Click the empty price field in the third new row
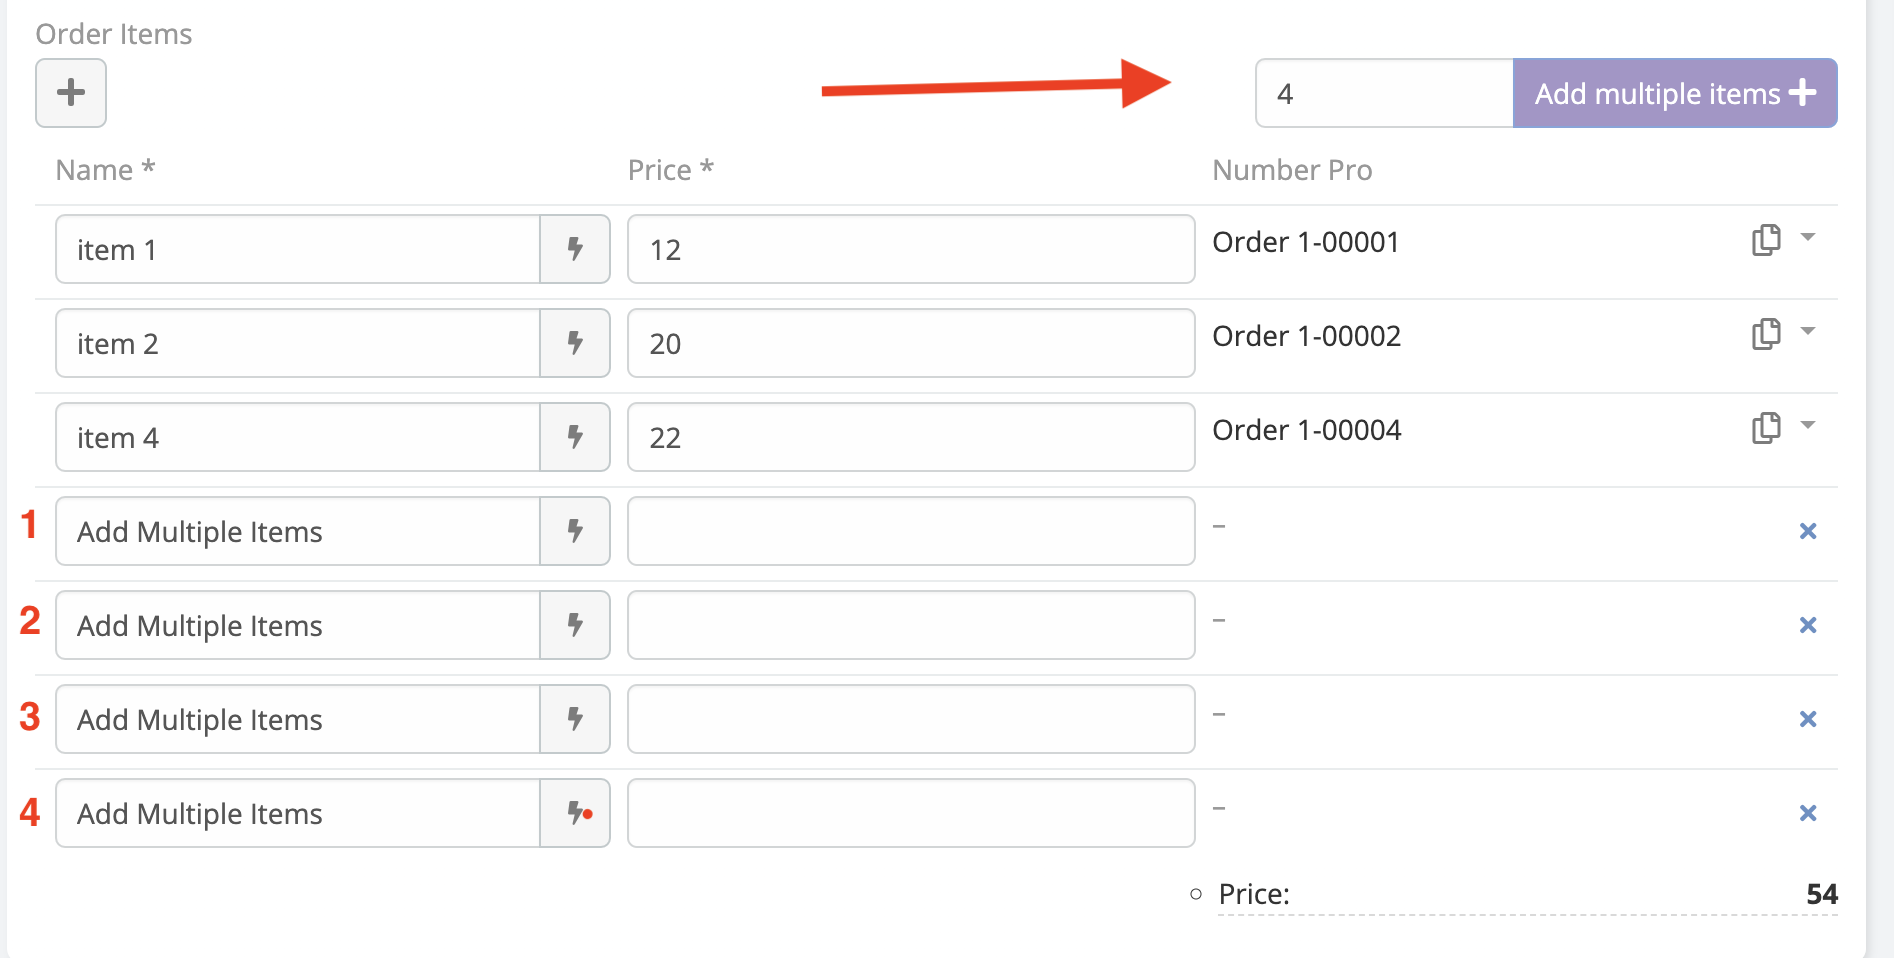 910,719
